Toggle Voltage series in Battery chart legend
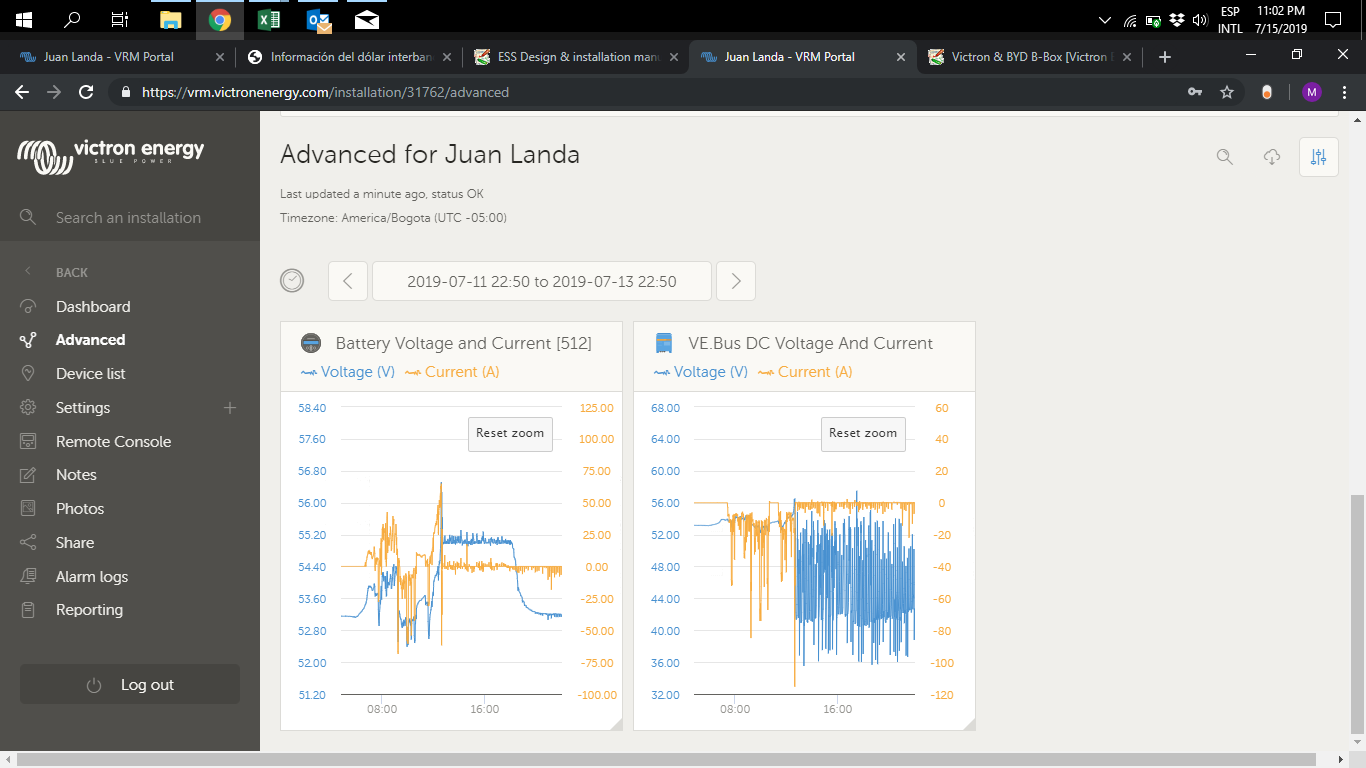This screenshot has height=768, width=1366. [x=348, y=372]
